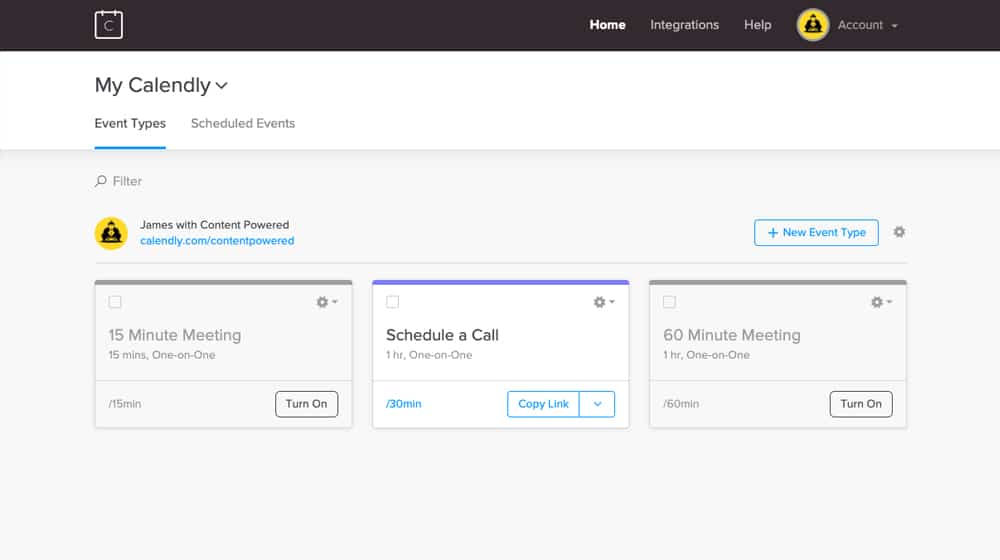
Task: Click the /15min slug text
Action: (125, 404)
